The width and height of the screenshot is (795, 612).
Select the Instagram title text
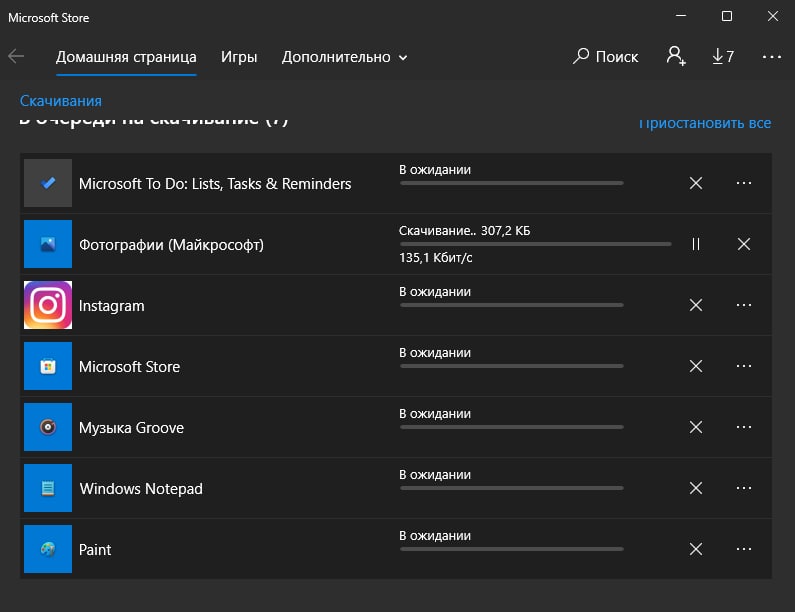click(x=112, y=306)
